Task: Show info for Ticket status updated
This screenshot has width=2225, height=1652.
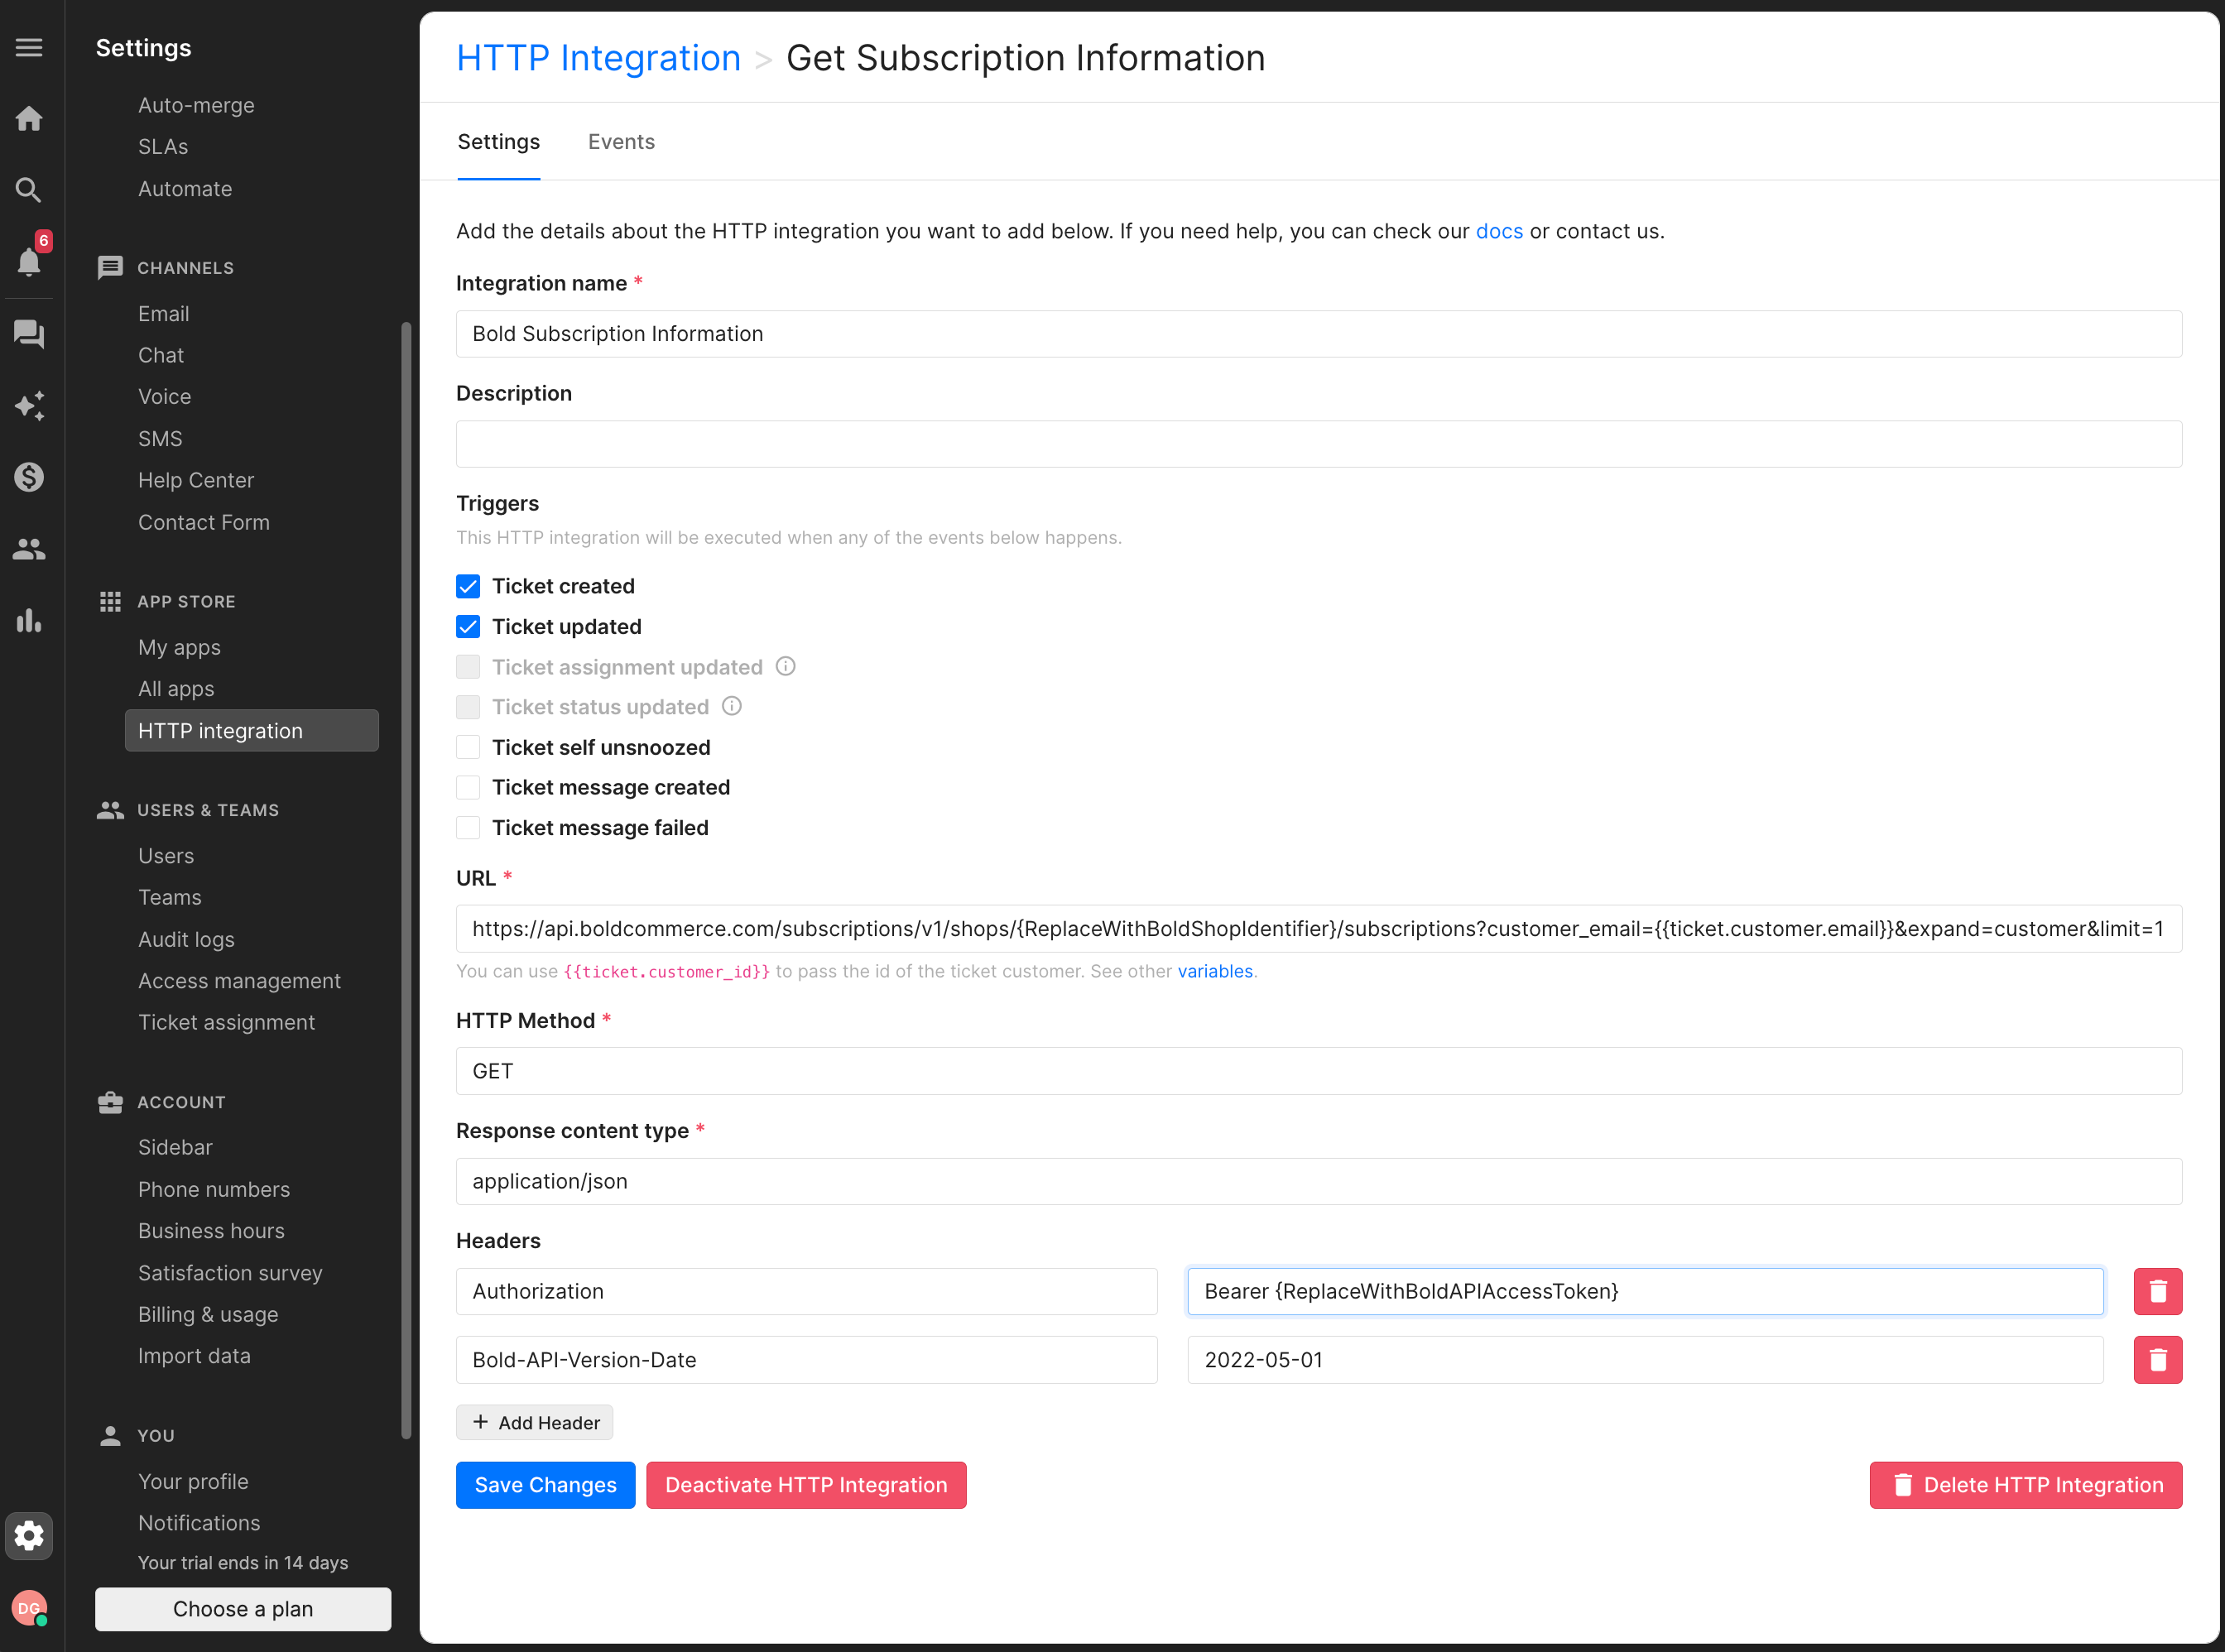Action: point(732,706)
